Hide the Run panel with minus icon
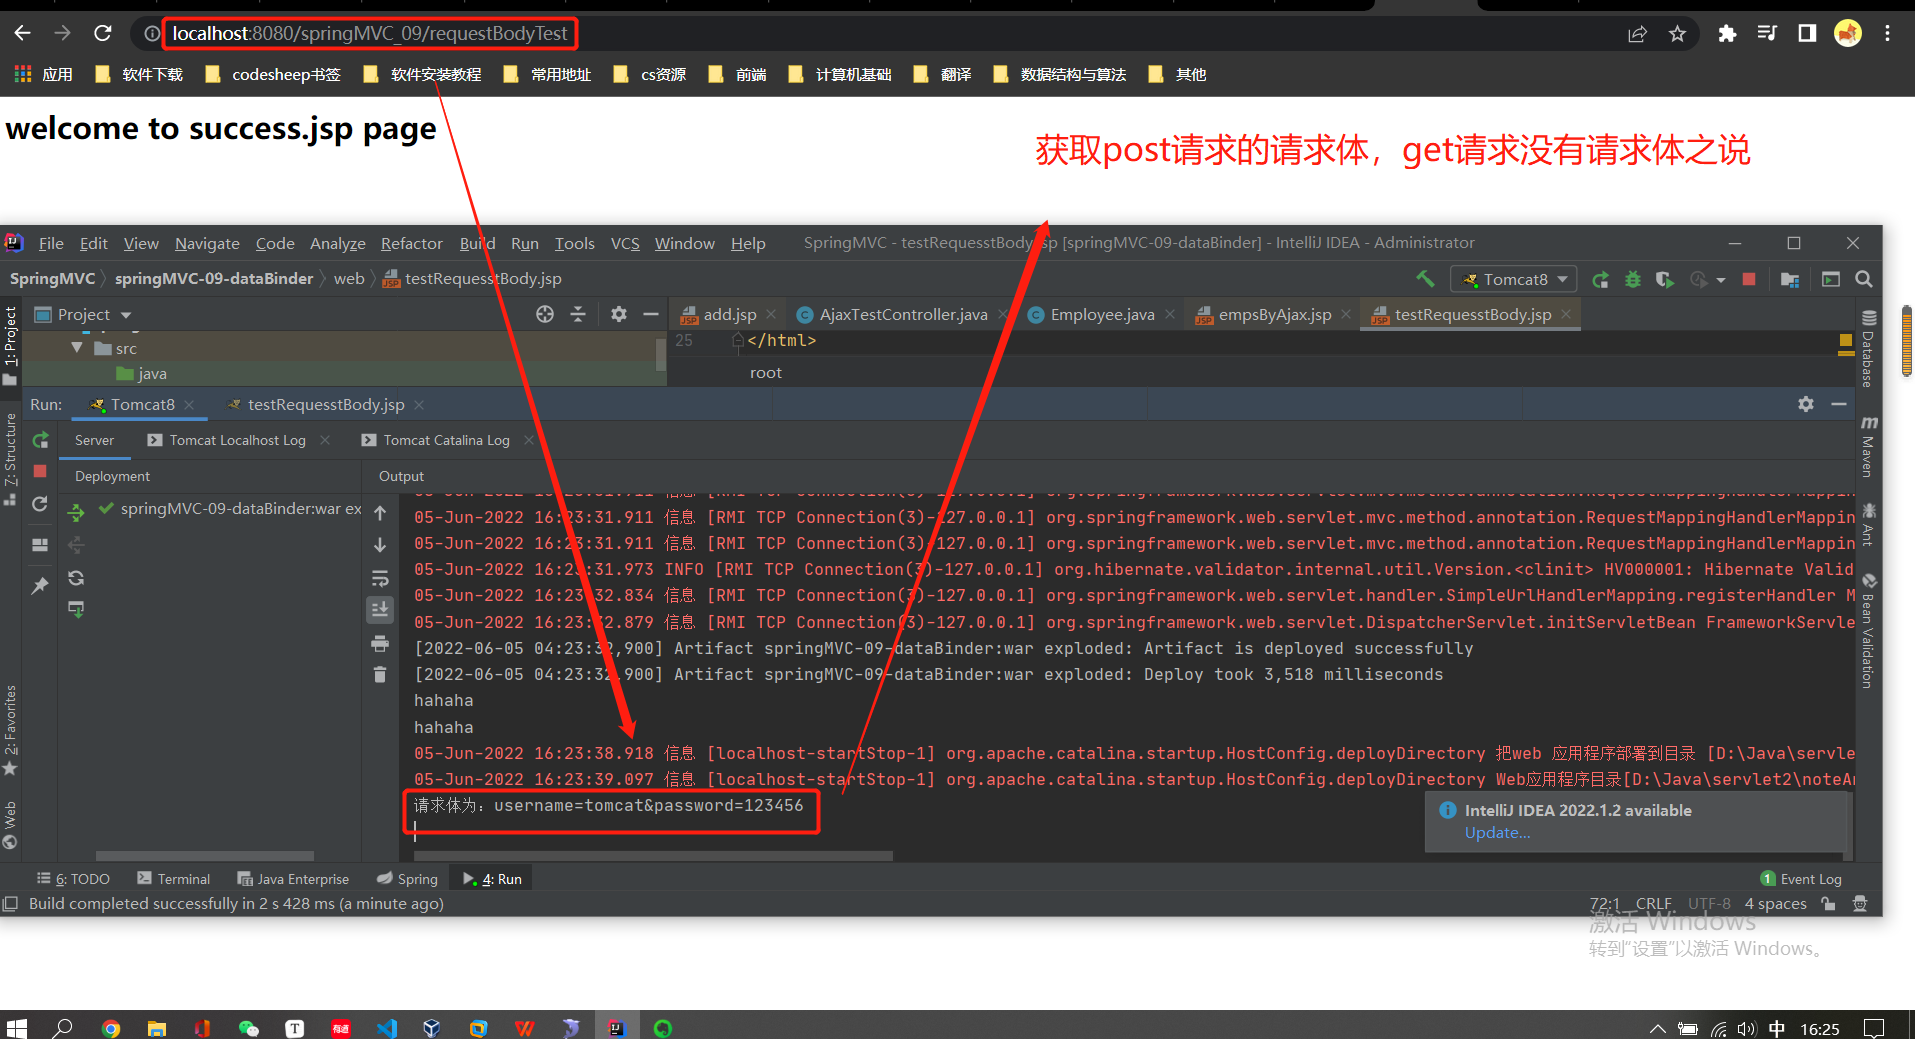 pos(1838,404)
